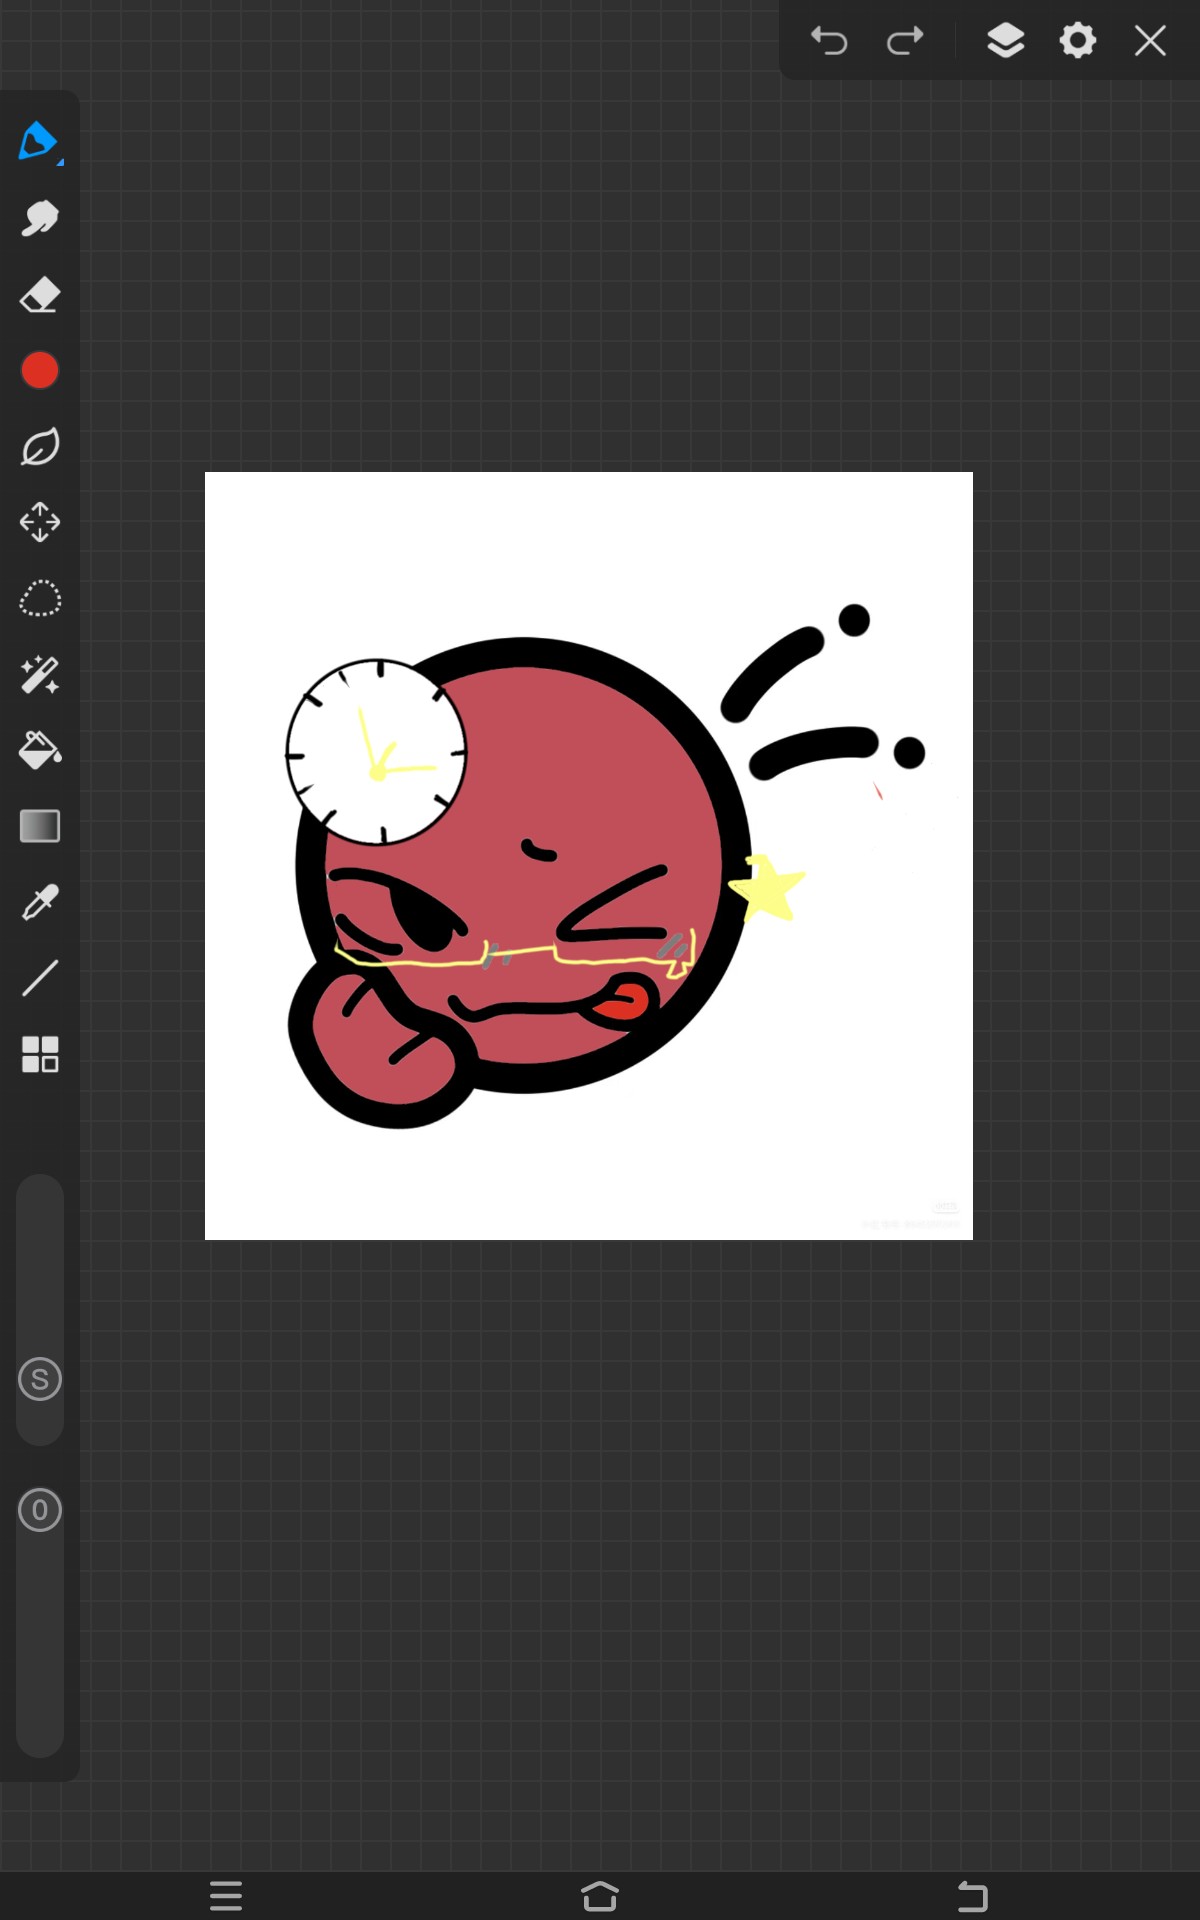Select the Eyedropper color picker

click(40, 902)
